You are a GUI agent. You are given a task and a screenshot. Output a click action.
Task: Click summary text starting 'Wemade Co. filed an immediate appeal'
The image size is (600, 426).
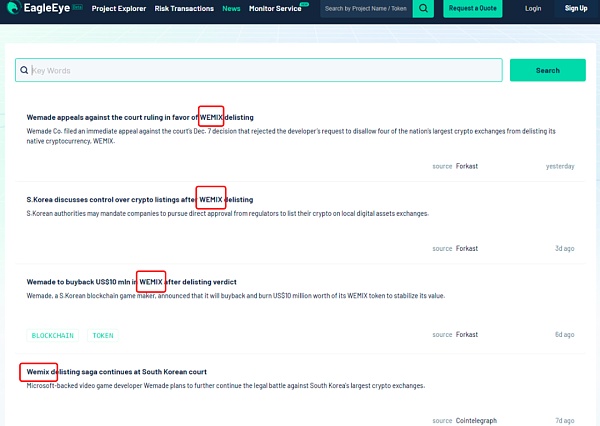point(291,136)
